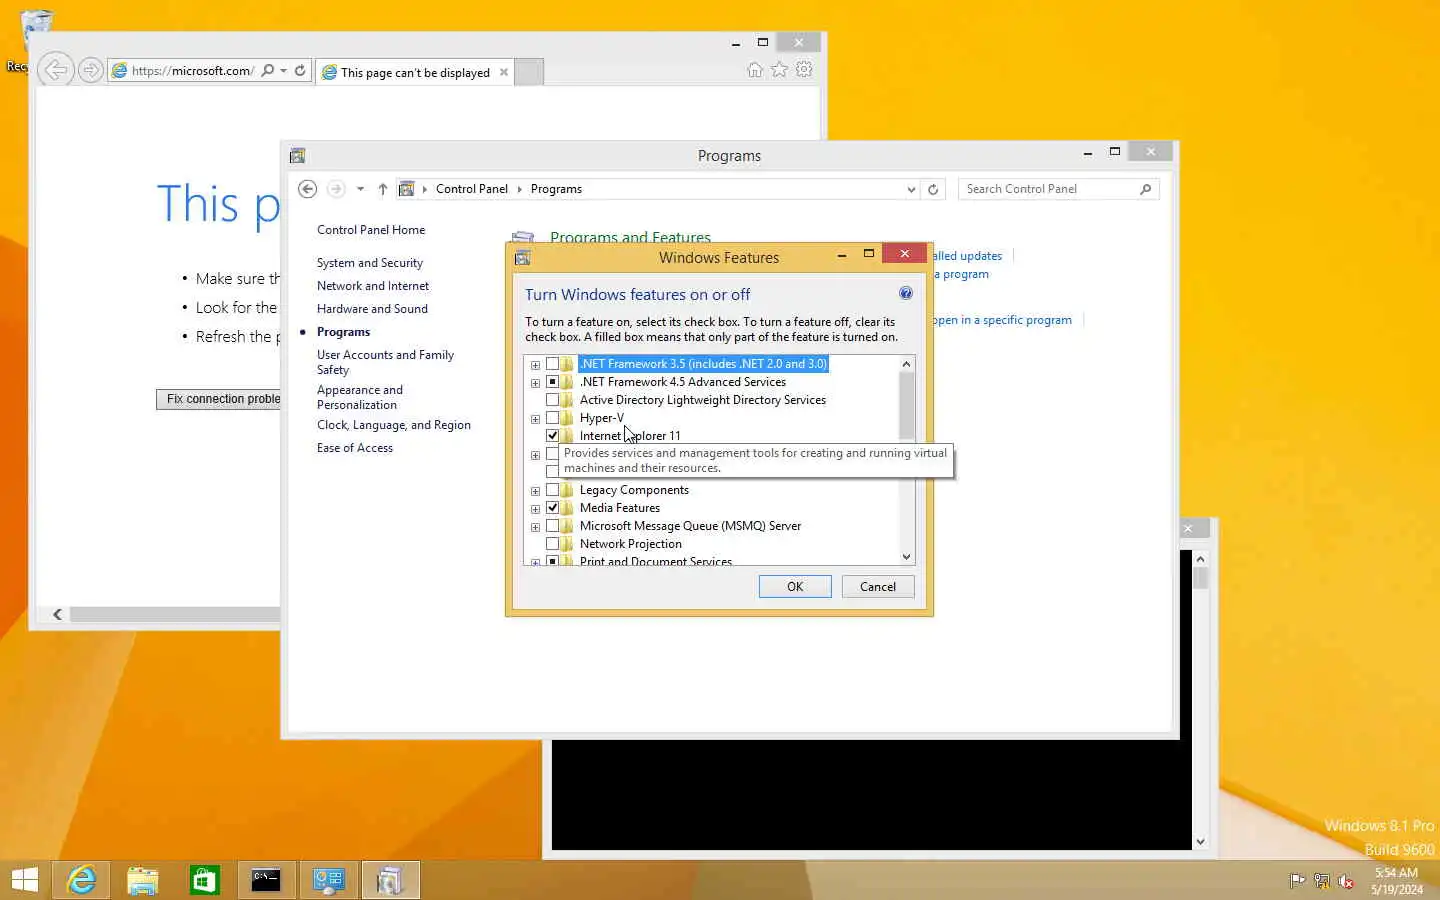Expand the Hyper-V tree node
The height and width of the screenshot is (900, 1440).
pos(535,419)
